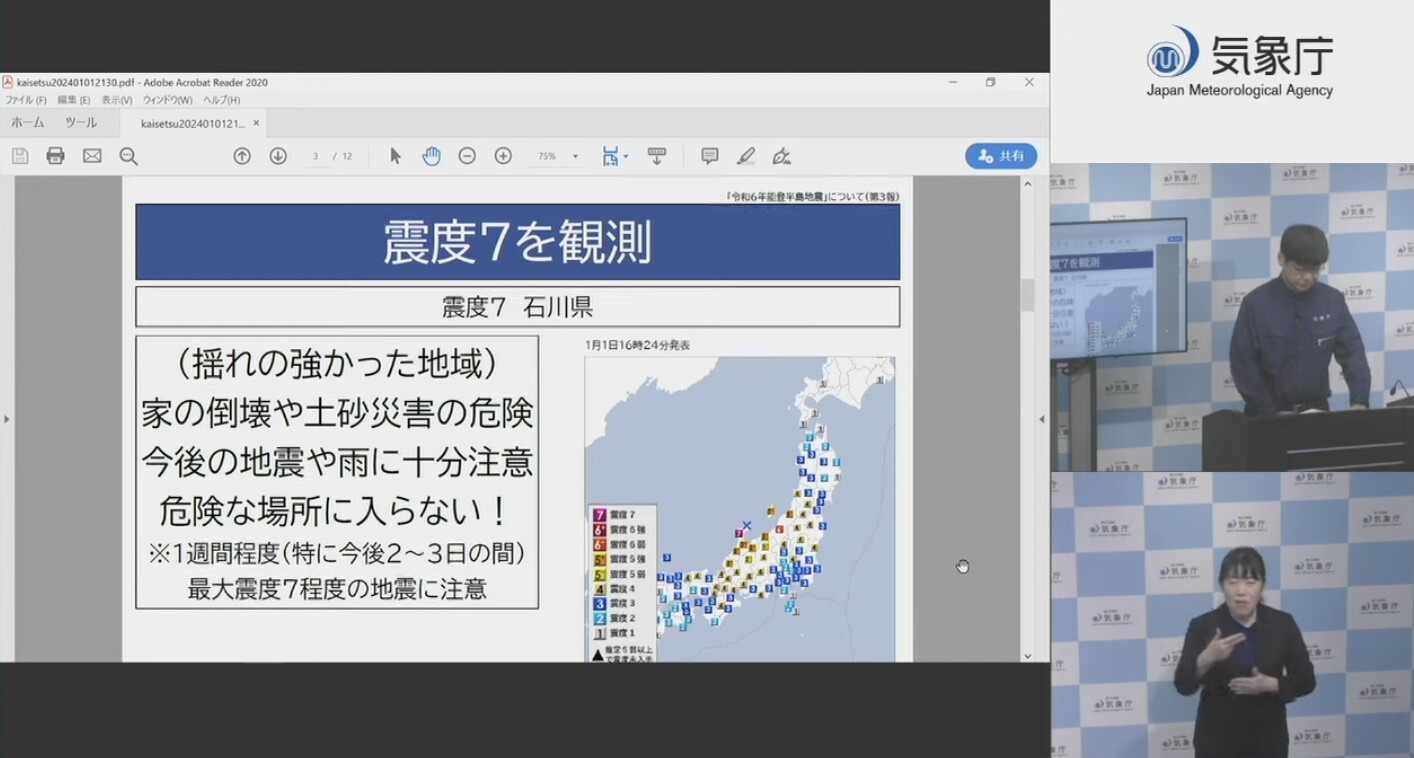Activate the Hand pan tool
This screenshot has height=758, width=1414.
(x=431, y=156)
